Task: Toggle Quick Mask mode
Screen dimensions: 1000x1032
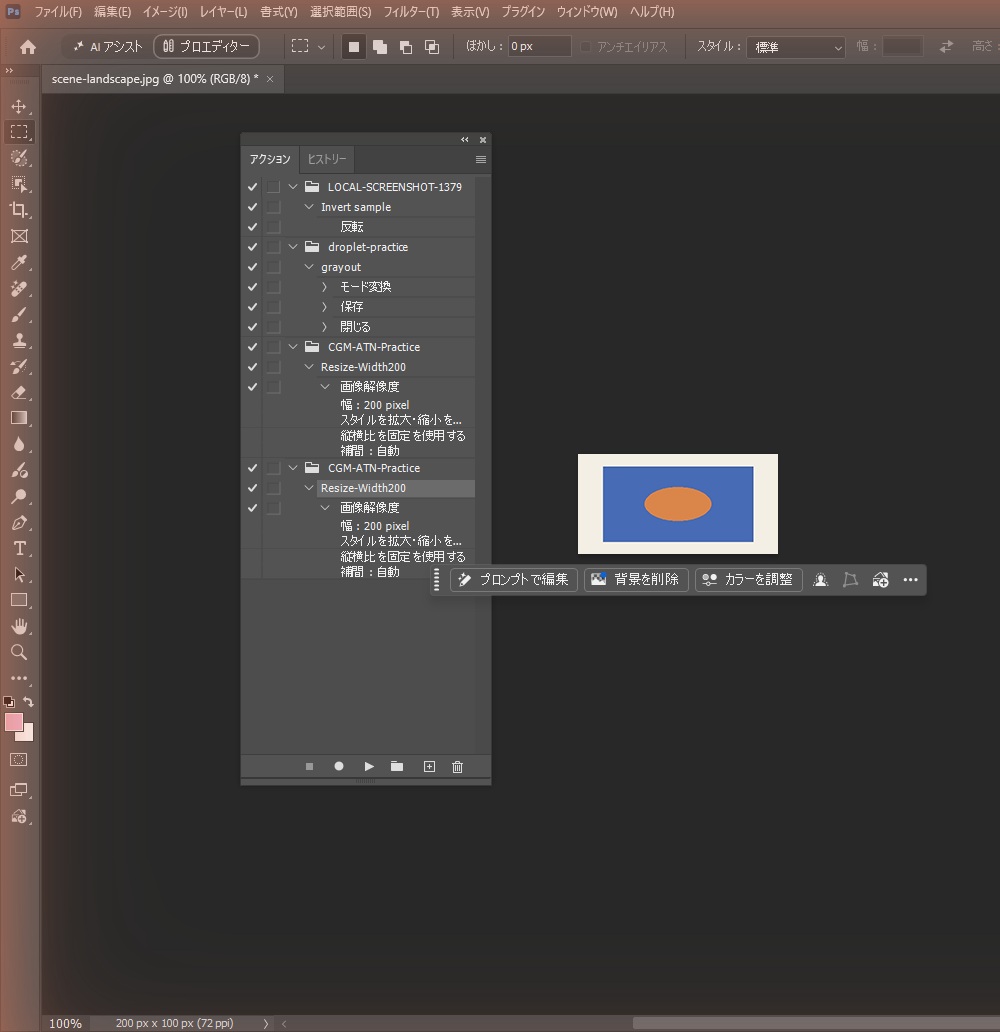Action: tap(19, 760)
